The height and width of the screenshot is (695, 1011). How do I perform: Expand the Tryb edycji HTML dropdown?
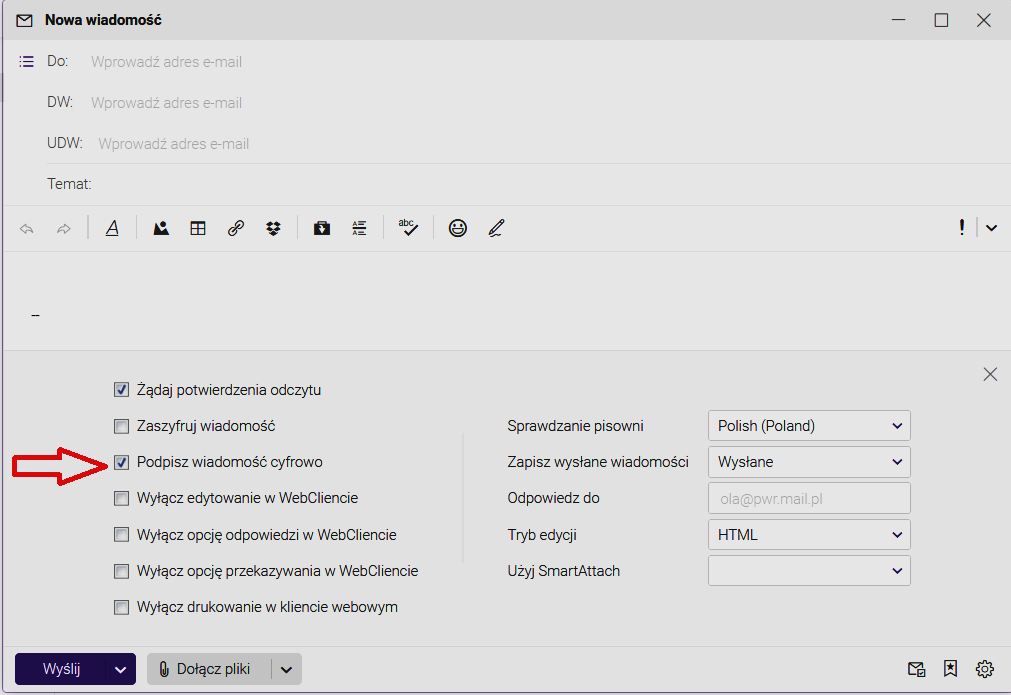coord(808,535)
